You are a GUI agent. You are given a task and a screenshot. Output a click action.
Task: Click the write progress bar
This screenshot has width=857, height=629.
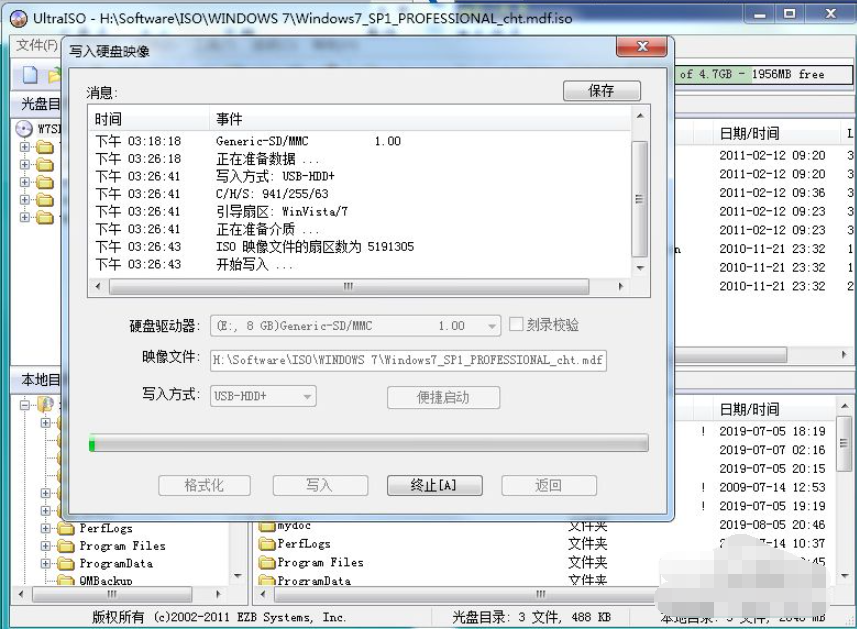tap(368, 443)
